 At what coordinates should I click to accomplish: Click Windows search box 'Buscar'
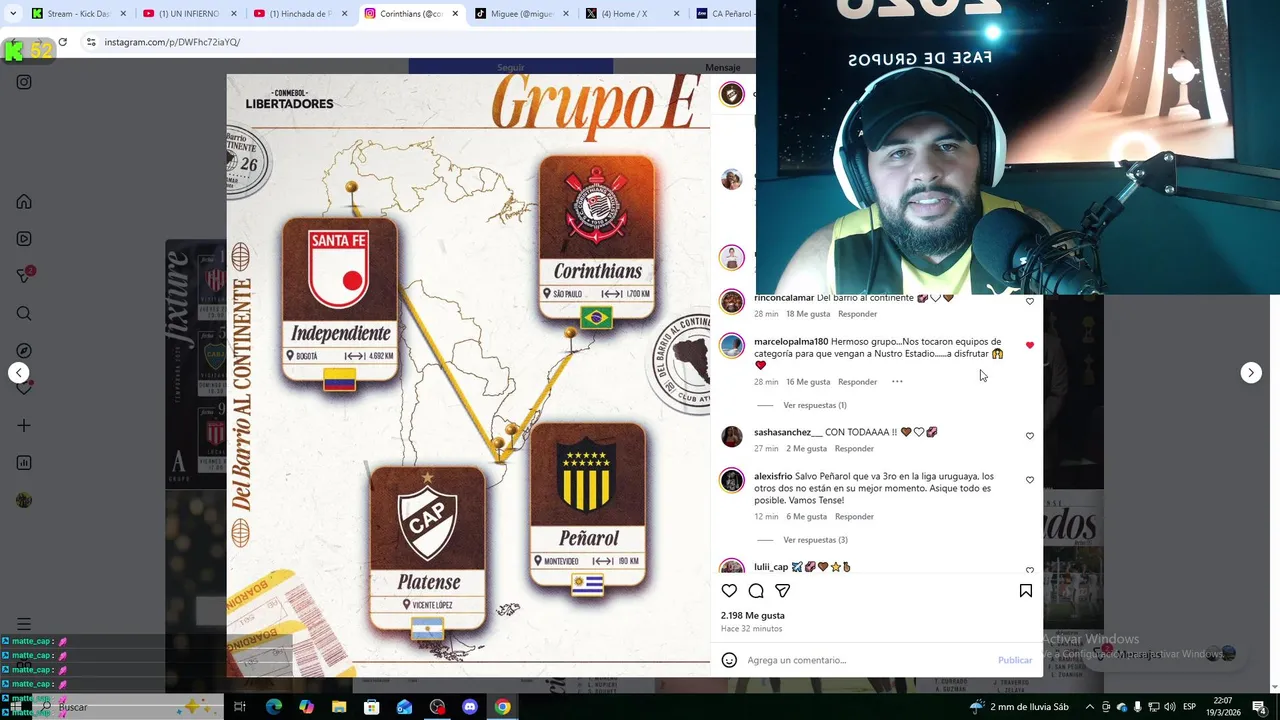pyautogui.click(x=130, y=707)
